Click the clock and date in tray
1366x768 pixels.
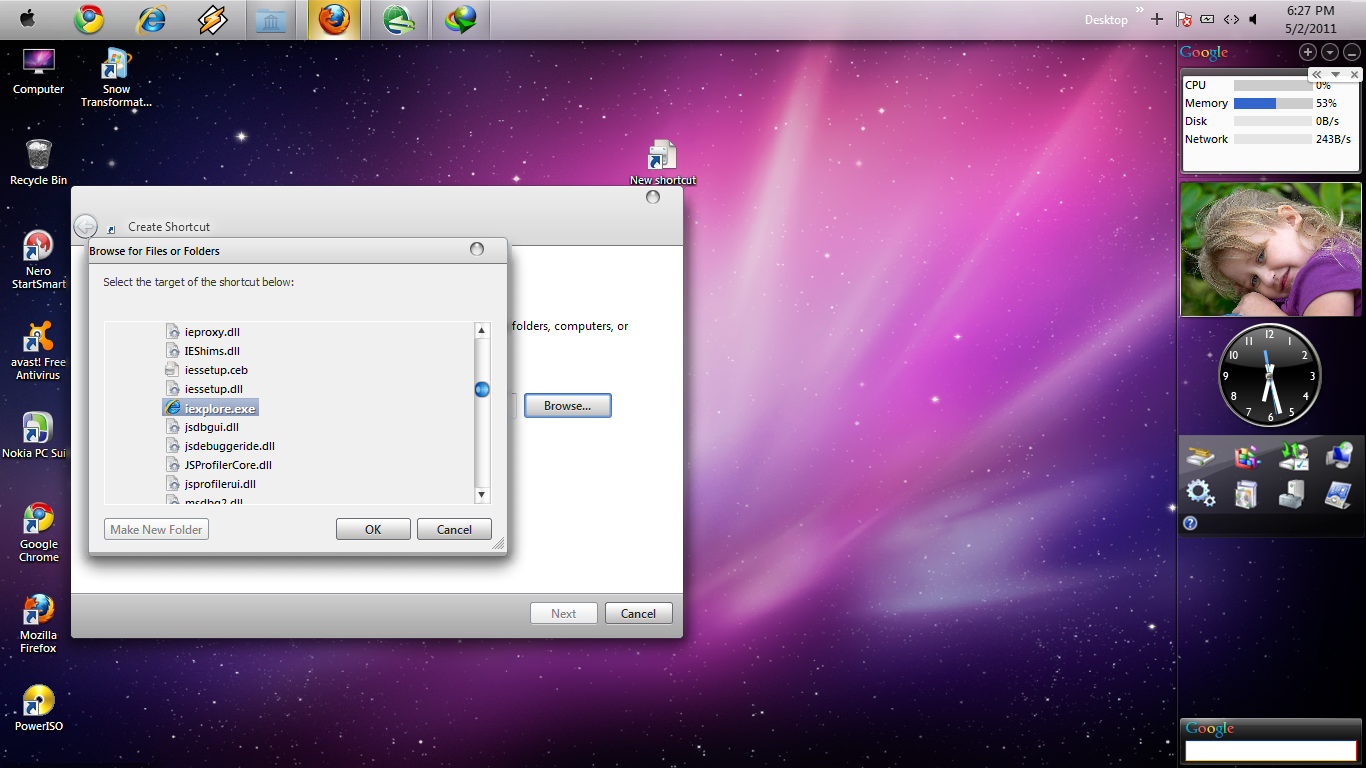pyautogui.click(x=1310, y=19)
